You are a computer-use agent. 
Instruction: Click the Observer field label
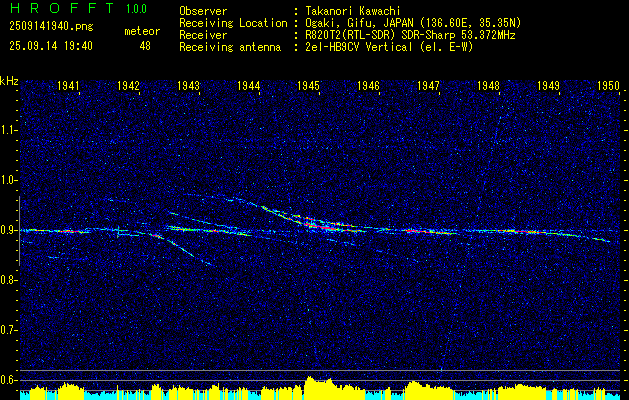[203, 11]
